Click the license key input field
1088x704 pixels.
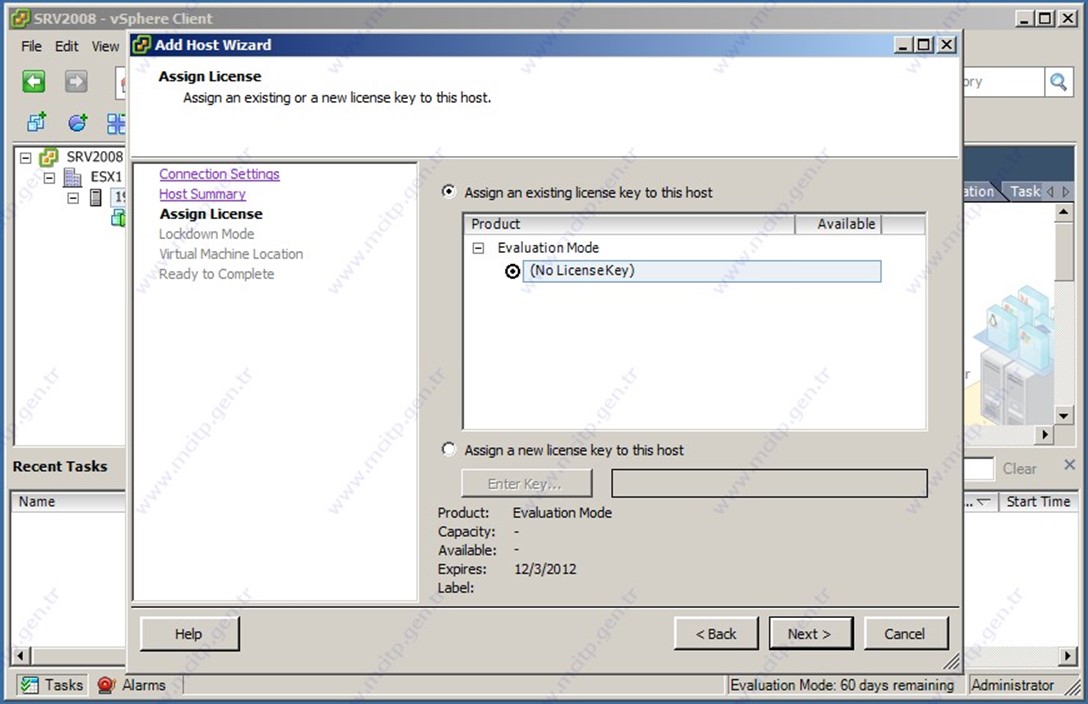pos(769,483)
